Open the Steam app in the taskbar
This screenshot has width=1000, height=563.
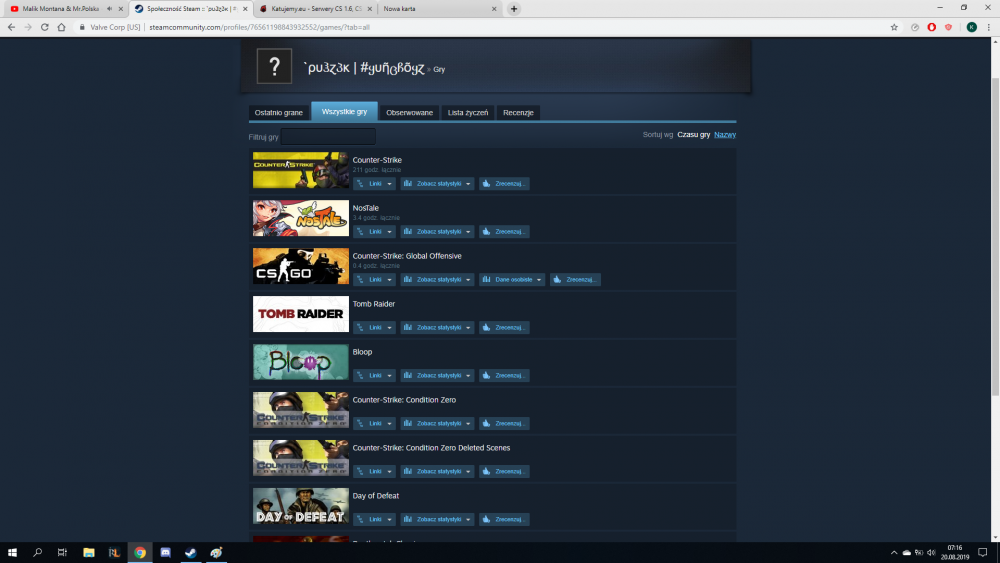191,553
